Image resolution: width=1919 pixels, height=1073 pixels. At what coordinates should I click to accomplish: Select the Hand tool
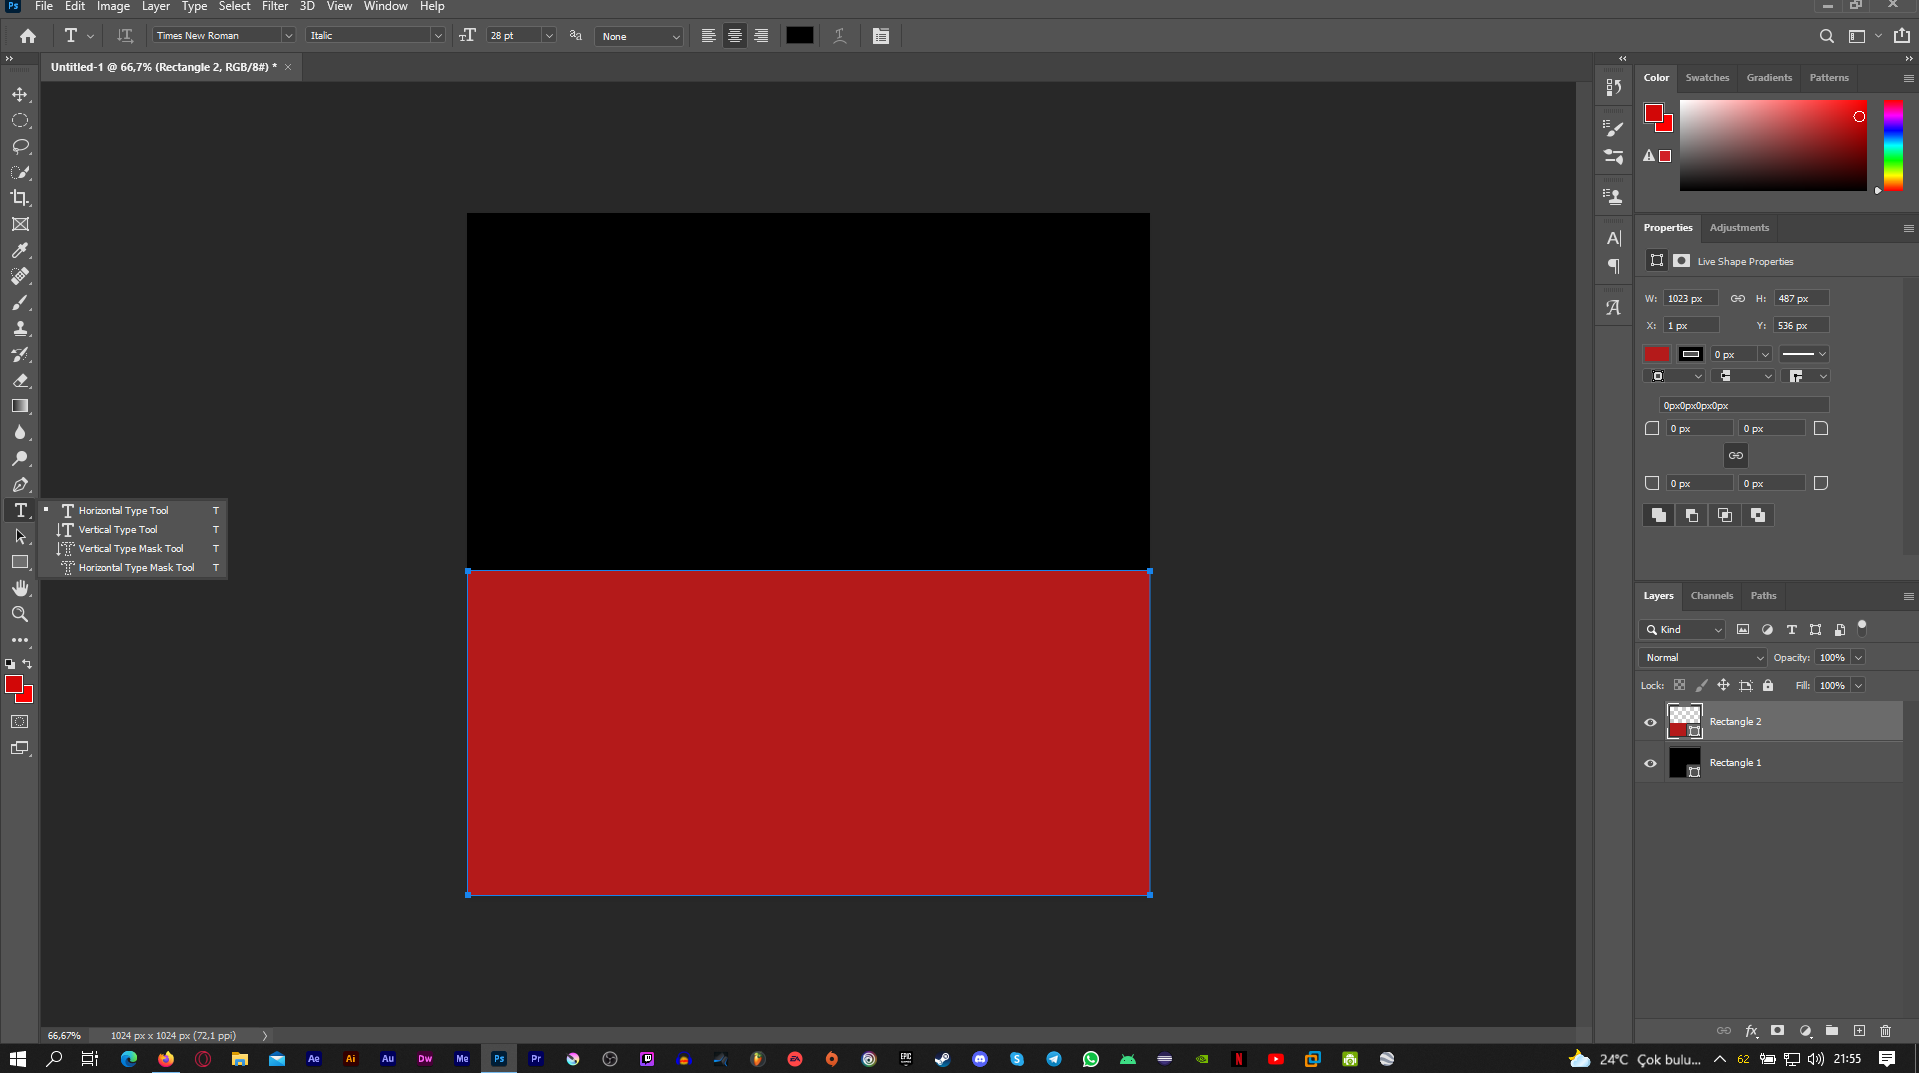point(20,588)
